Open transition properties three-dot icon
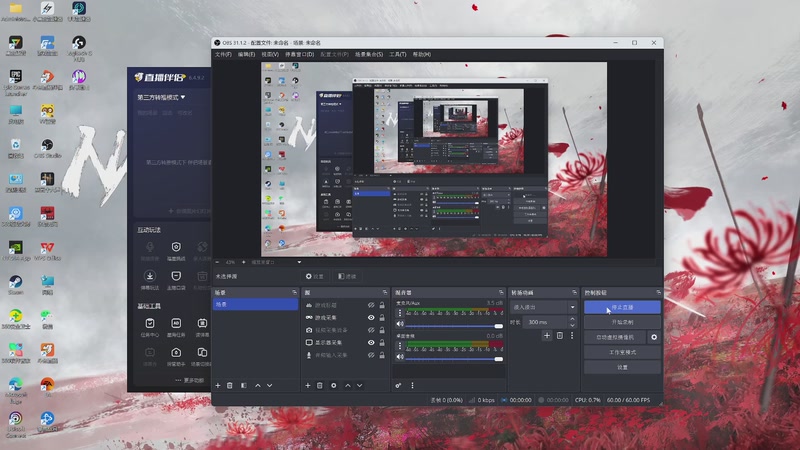 click(572, 336)
